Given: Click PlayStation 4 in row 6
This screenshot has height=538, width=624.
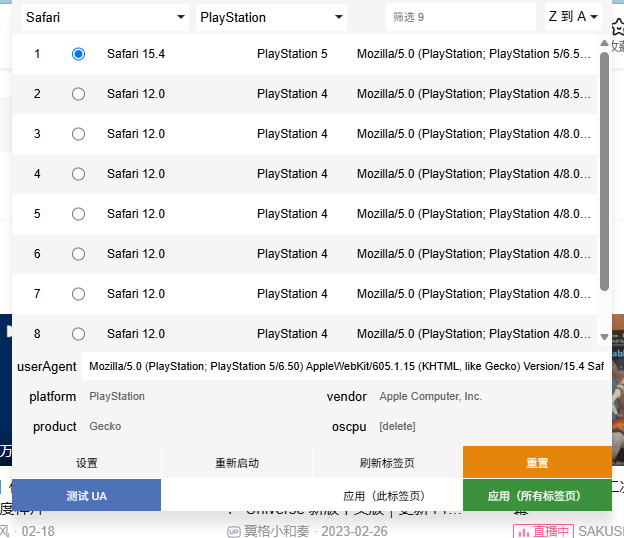Looking at the screenshot, I should pos(292,254).
